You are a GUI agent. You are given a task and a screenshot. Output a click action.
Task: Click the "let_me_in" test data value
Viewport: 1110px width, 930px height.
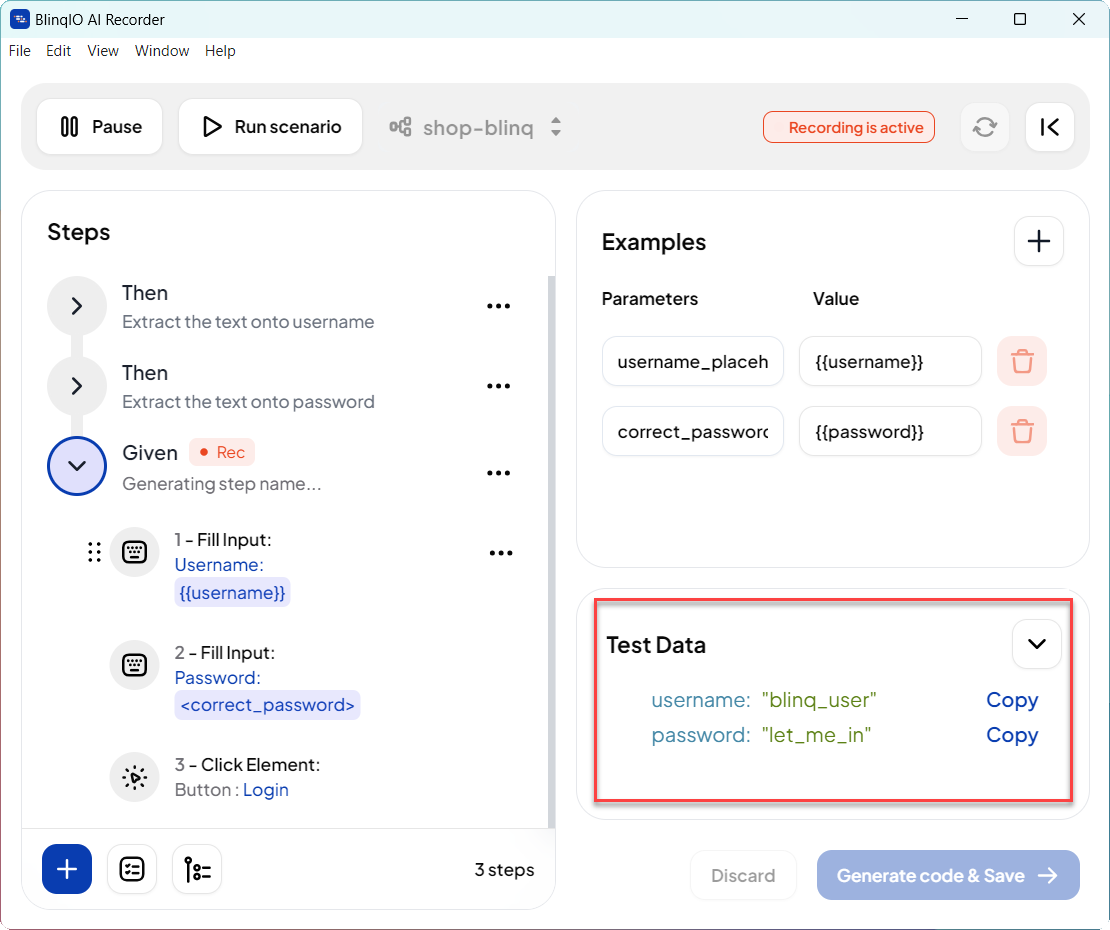[x=816, y=735]
